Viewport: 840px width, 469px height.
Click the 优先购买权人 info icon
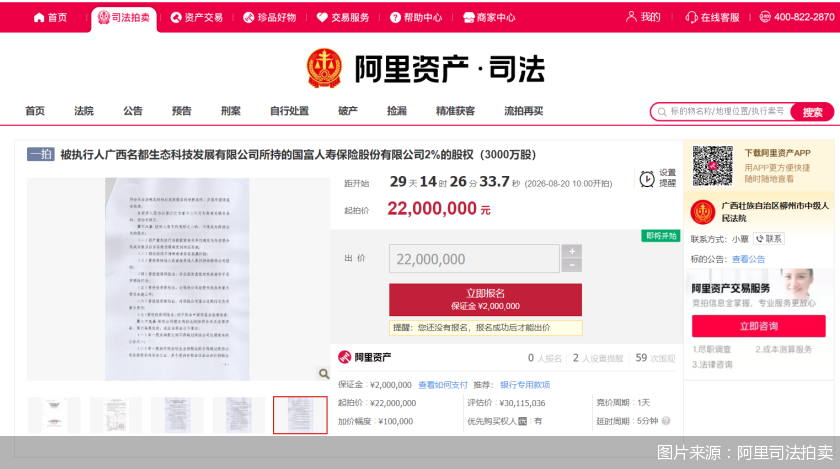pyautogui.click(x=522, y=421)
